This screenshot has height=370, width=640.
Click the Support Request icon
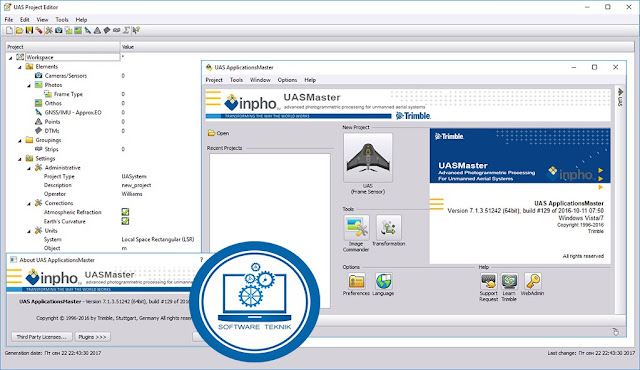[489, 281]
